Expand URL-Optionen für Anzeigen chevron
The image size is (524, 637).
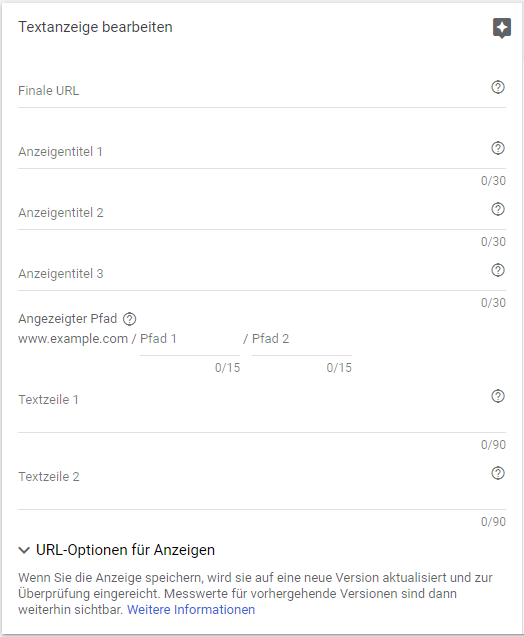click(24, 550)
